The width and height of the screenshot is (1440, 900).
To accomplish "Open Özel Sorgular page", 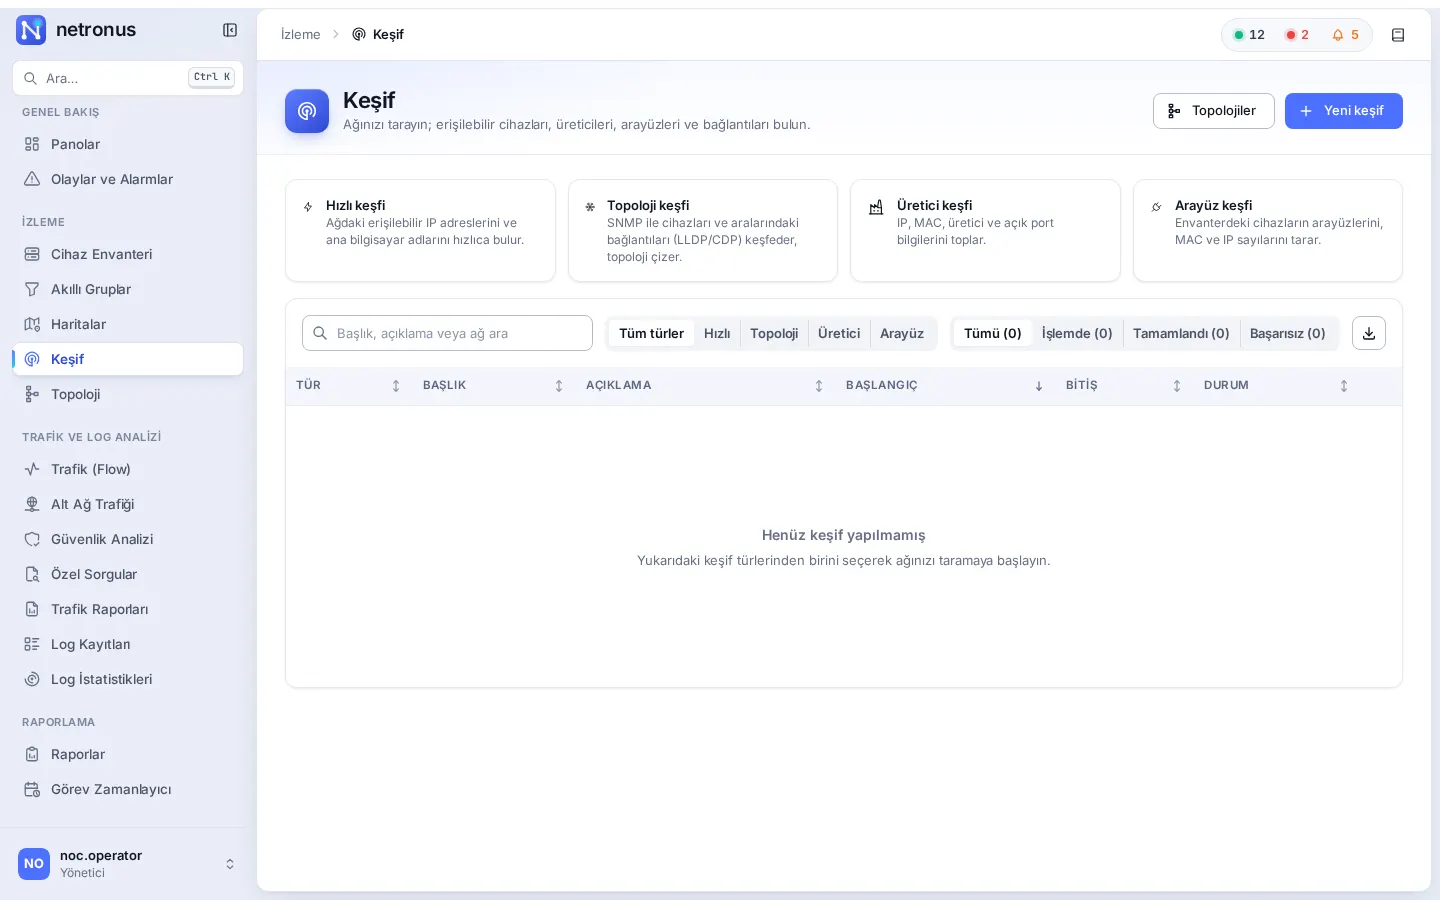I will [128, 574].
